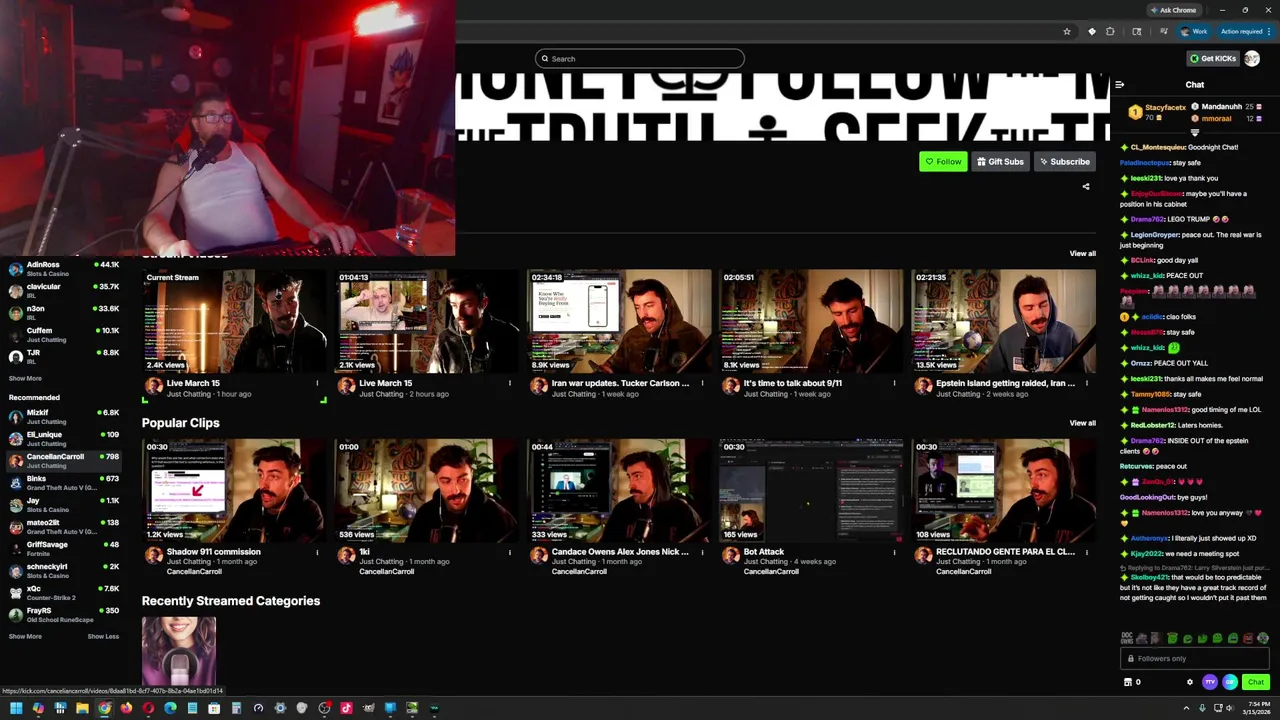
Task: Expand following list with Show more
Action: (x=25, y=378)
